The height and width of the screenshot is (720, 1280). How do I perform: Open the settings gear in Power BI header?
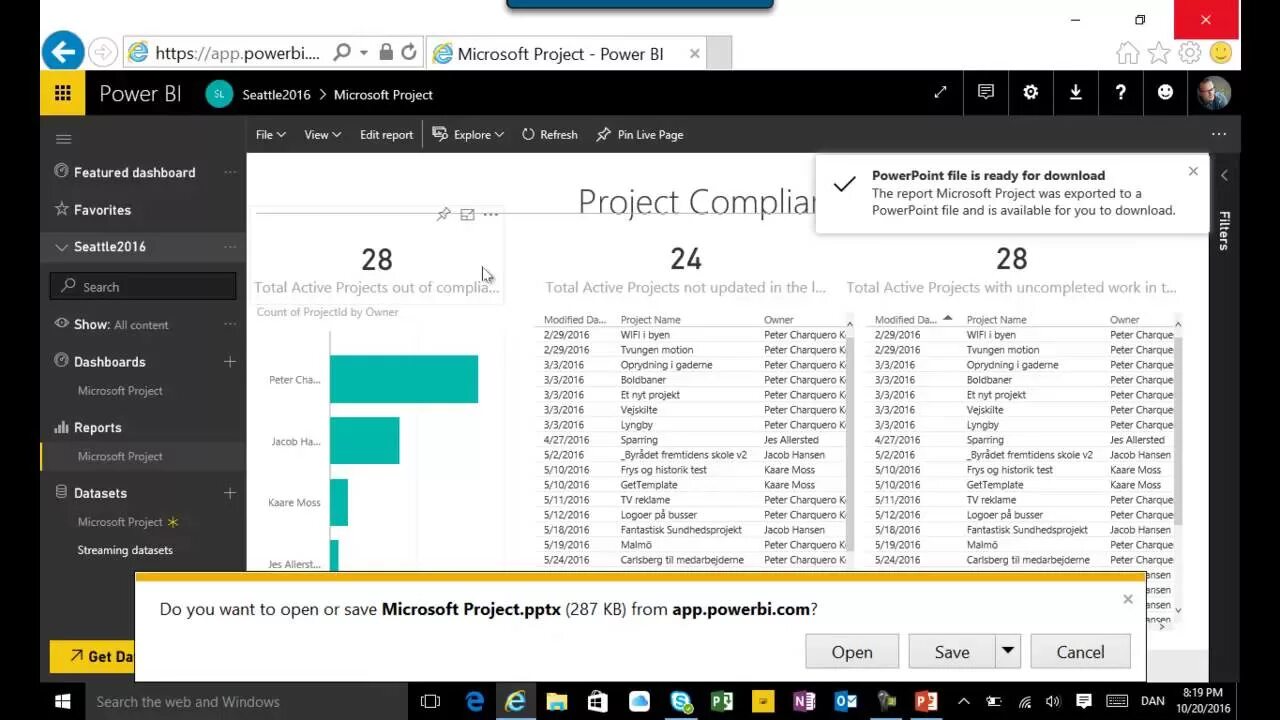click(x=1031, y=92)
